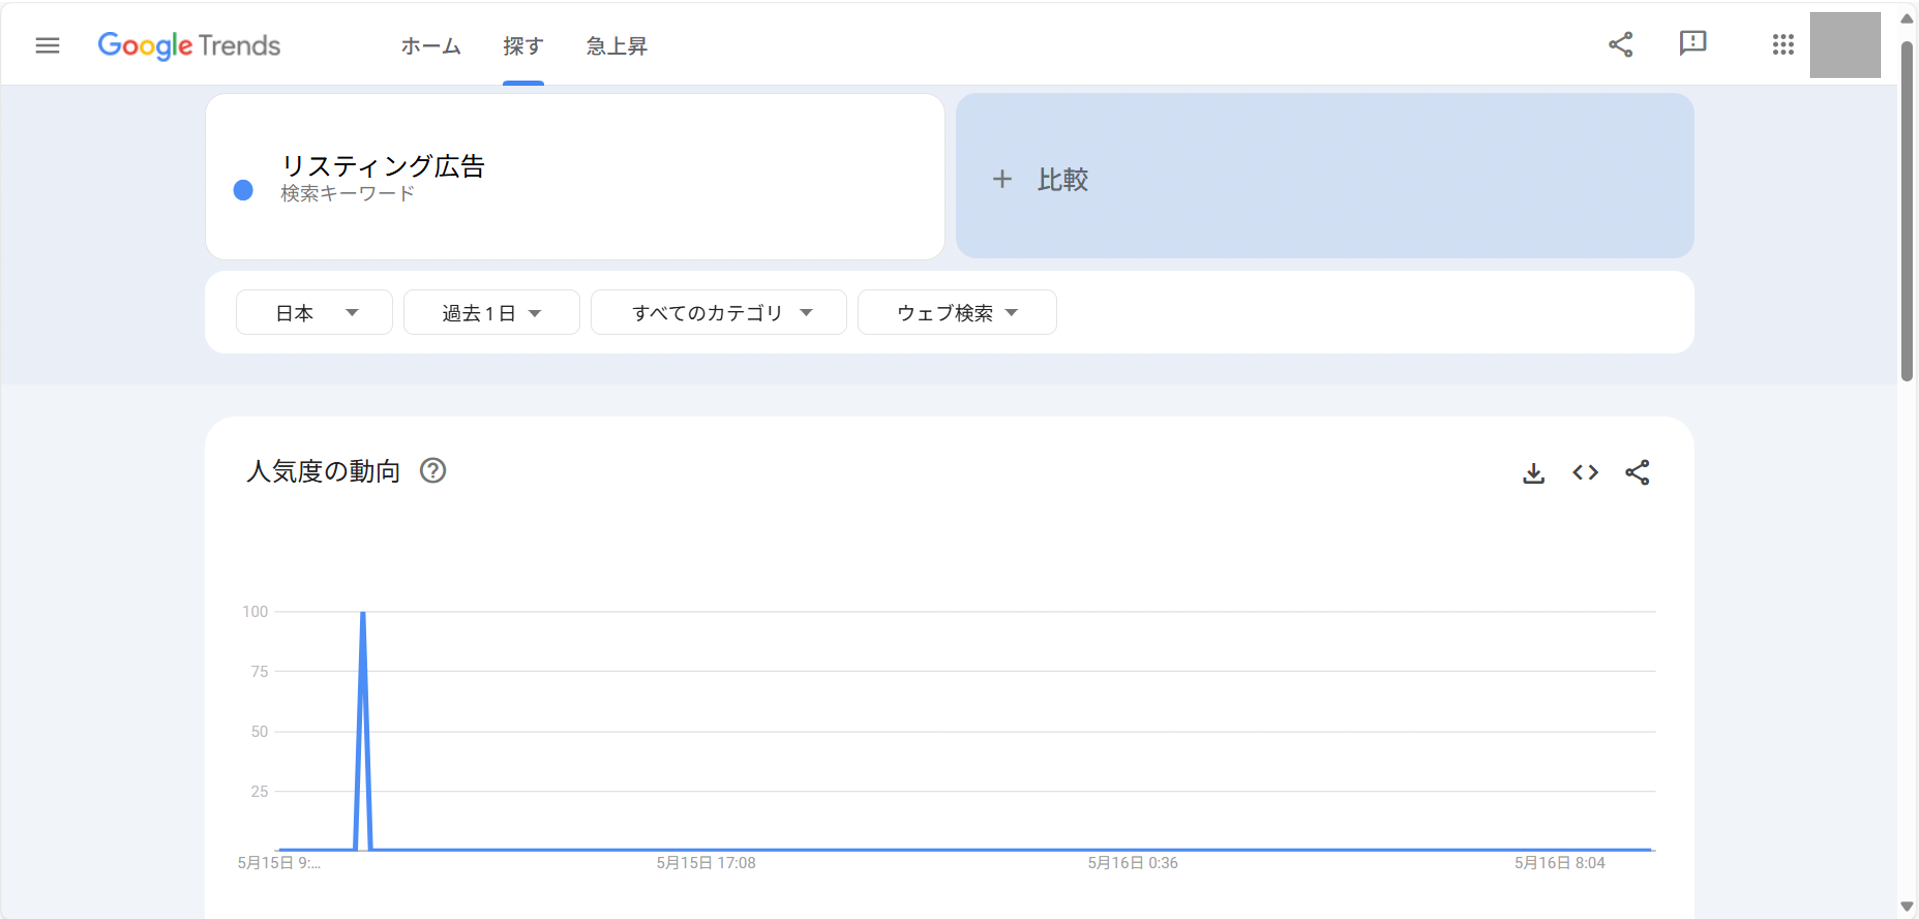Click the help icon beside 人気度の動向
Viewport: 1919px width, 919px height.
click(x=433, y=471)
